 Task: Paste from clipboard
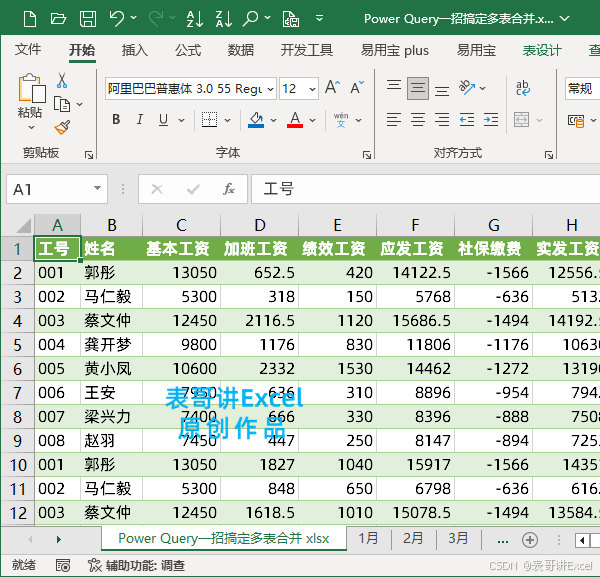(32, 89)
